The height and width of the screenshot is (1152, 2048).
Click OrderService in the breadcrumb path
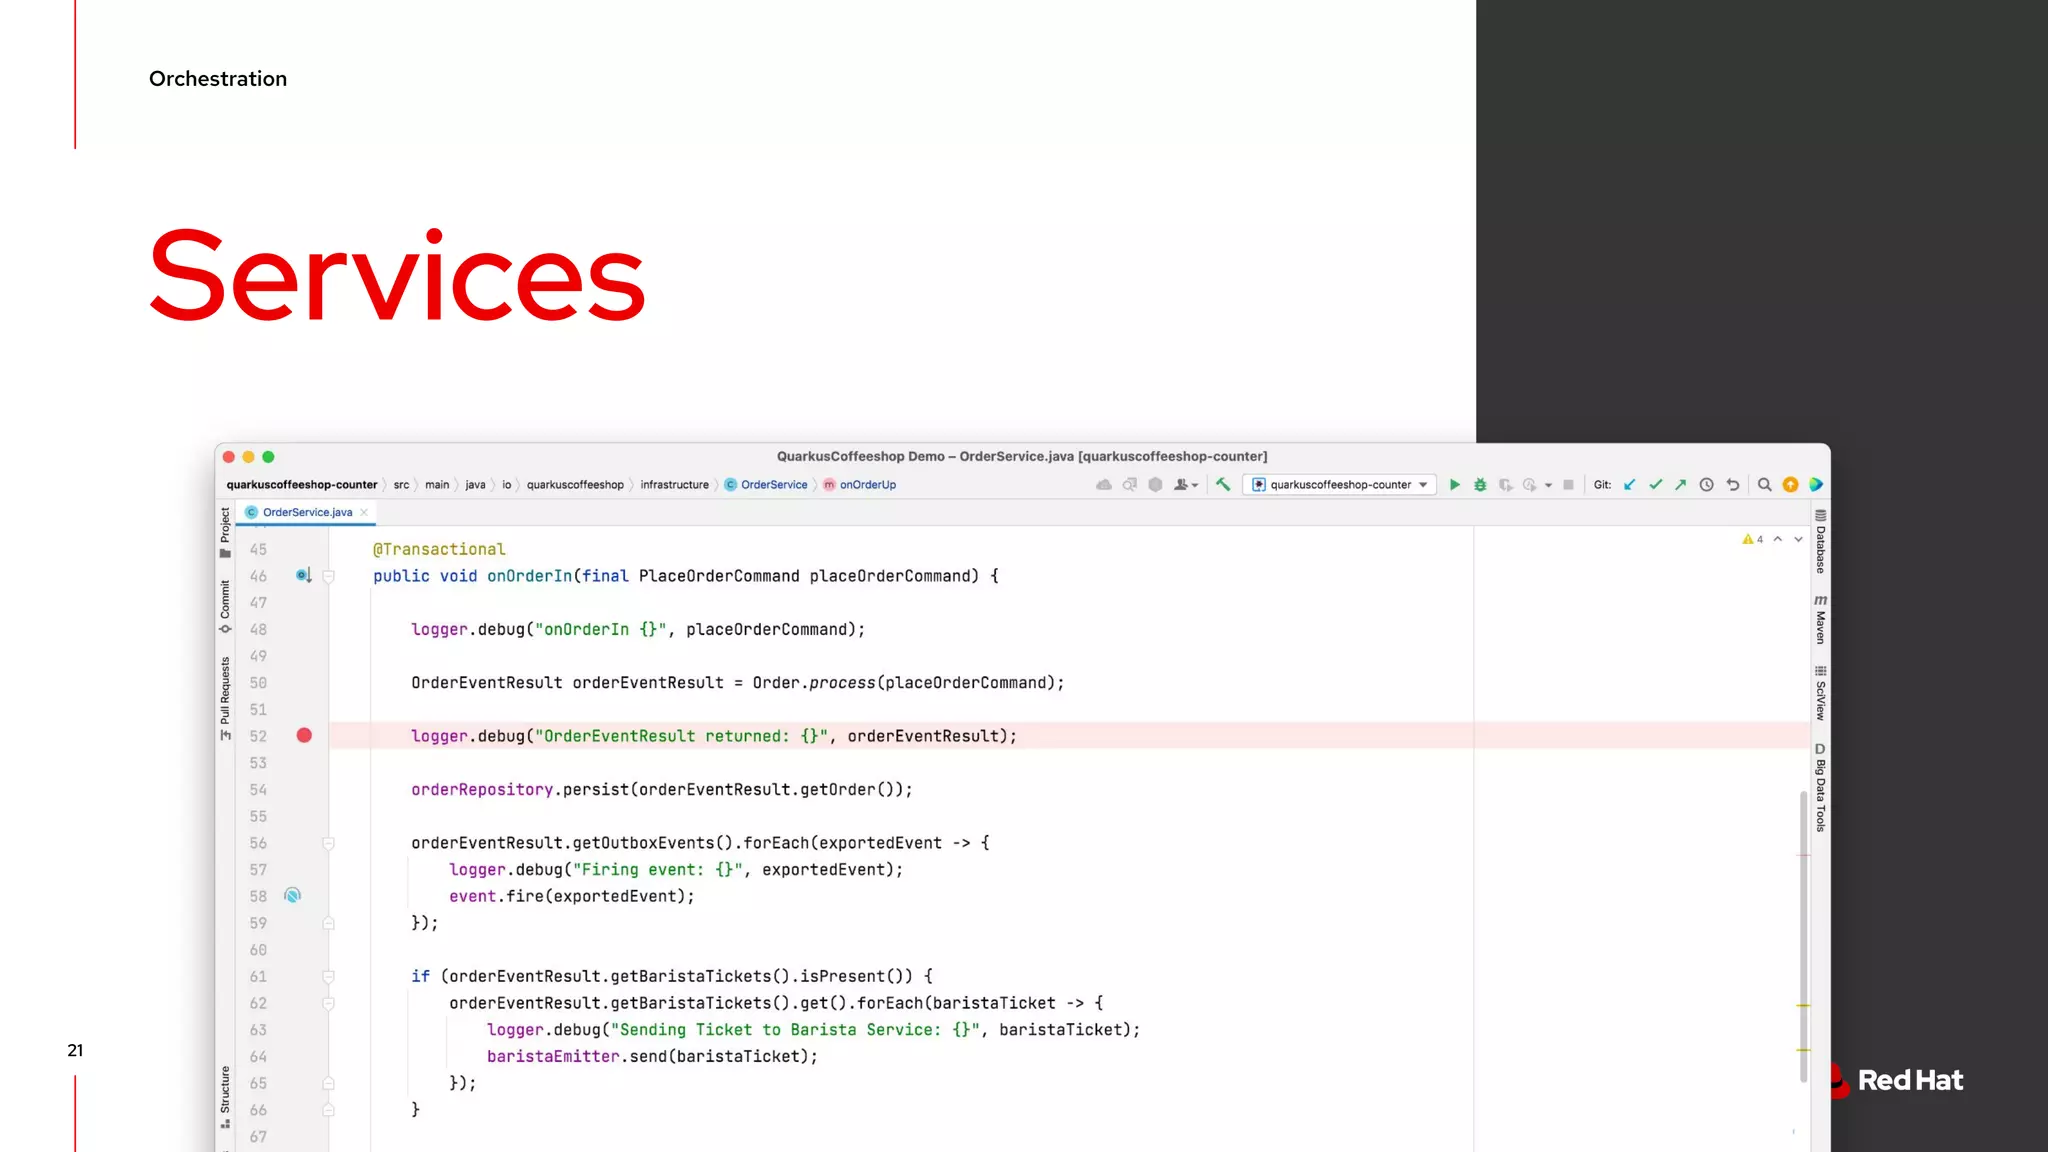[x=774, y=485]
